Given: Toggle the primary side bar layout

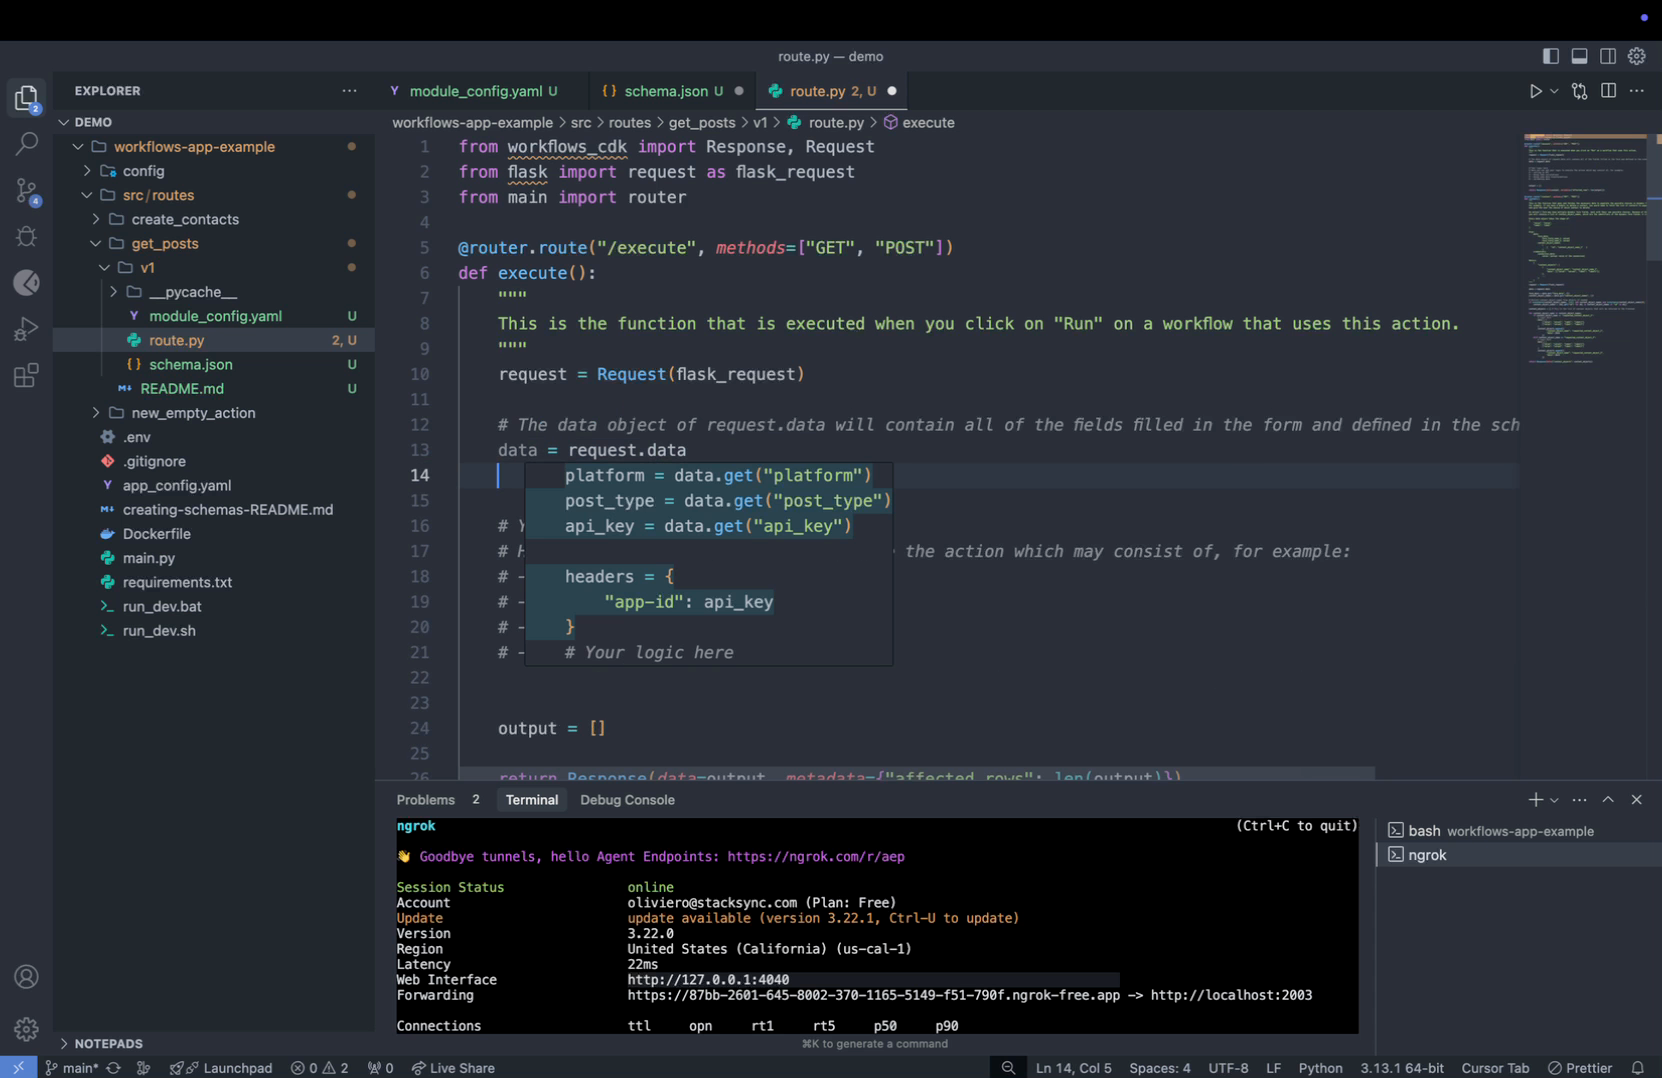Looking at the screenshot, I should 1550,57.
